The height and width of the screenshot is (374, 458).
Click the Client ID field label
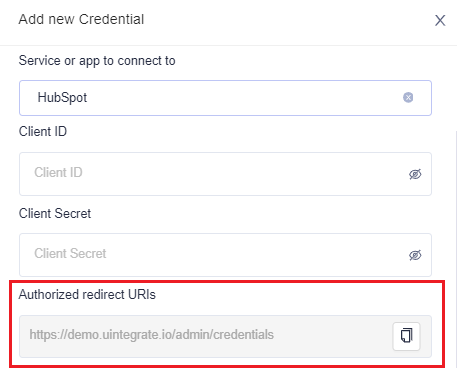click(43, 131)
